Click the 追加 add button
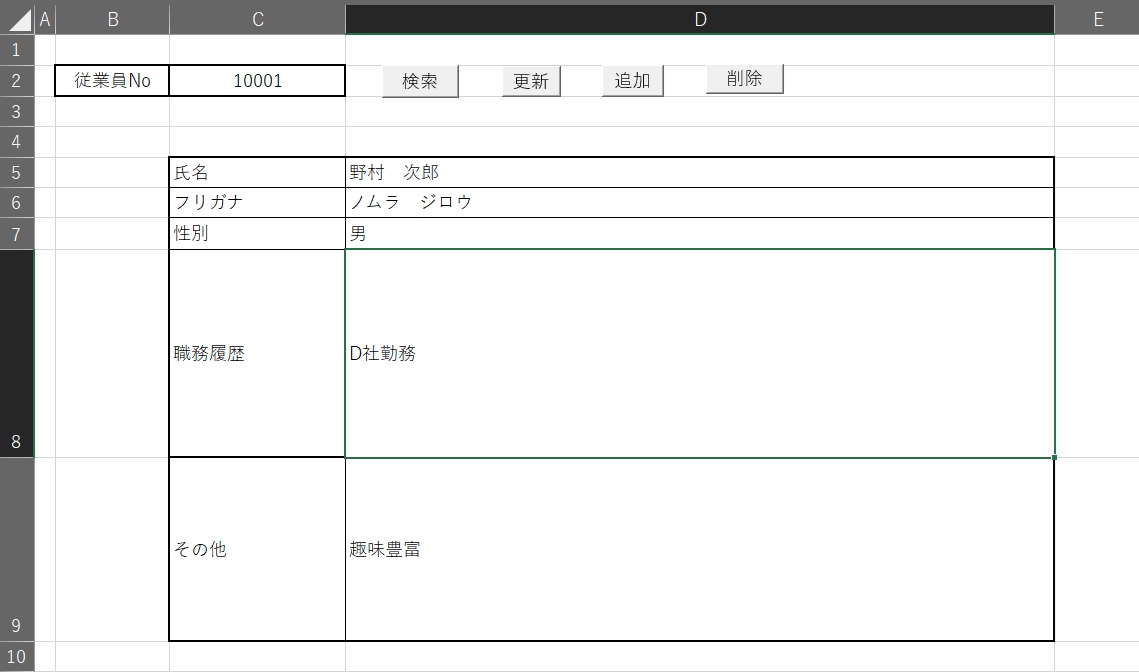The height and width of the screenshot is (672, 1139). click(x=632, y=81)
